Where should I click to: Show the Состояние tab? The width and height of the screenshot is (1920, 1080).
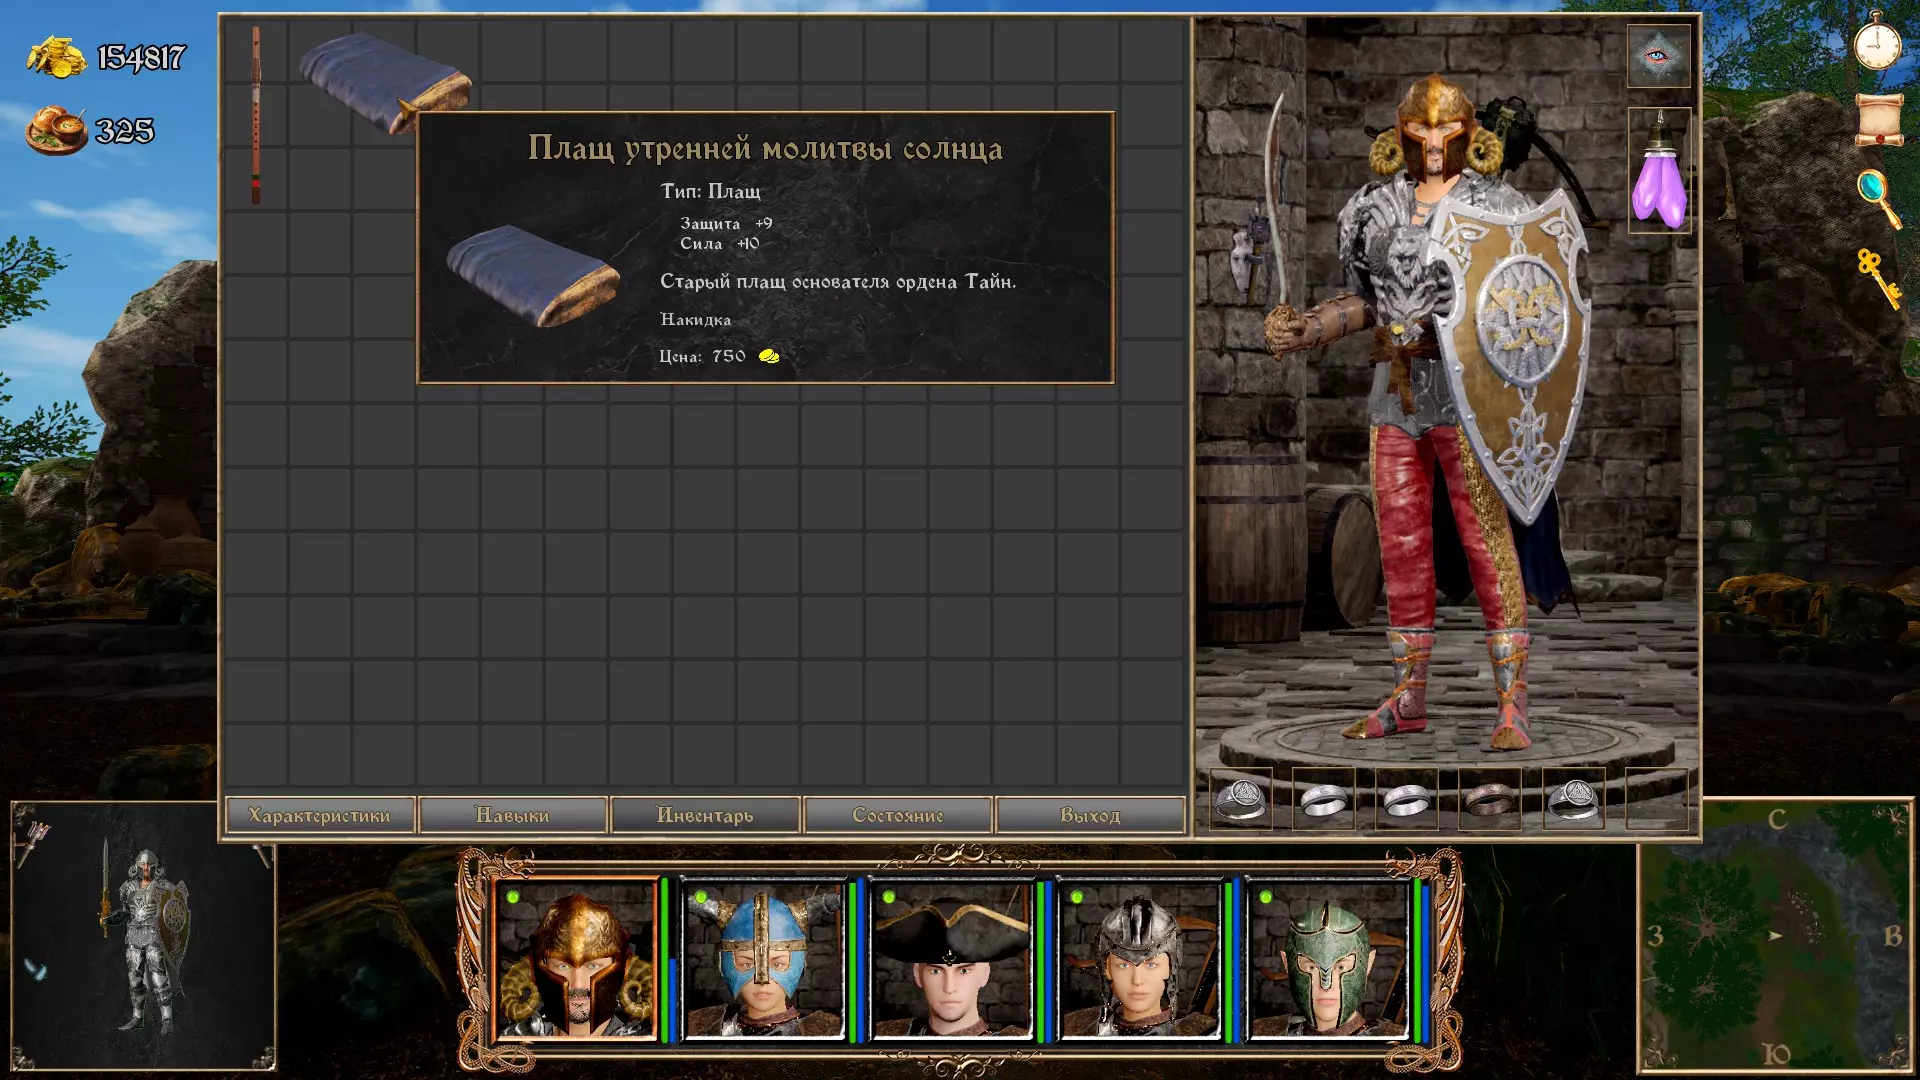(x=897, y=815)
